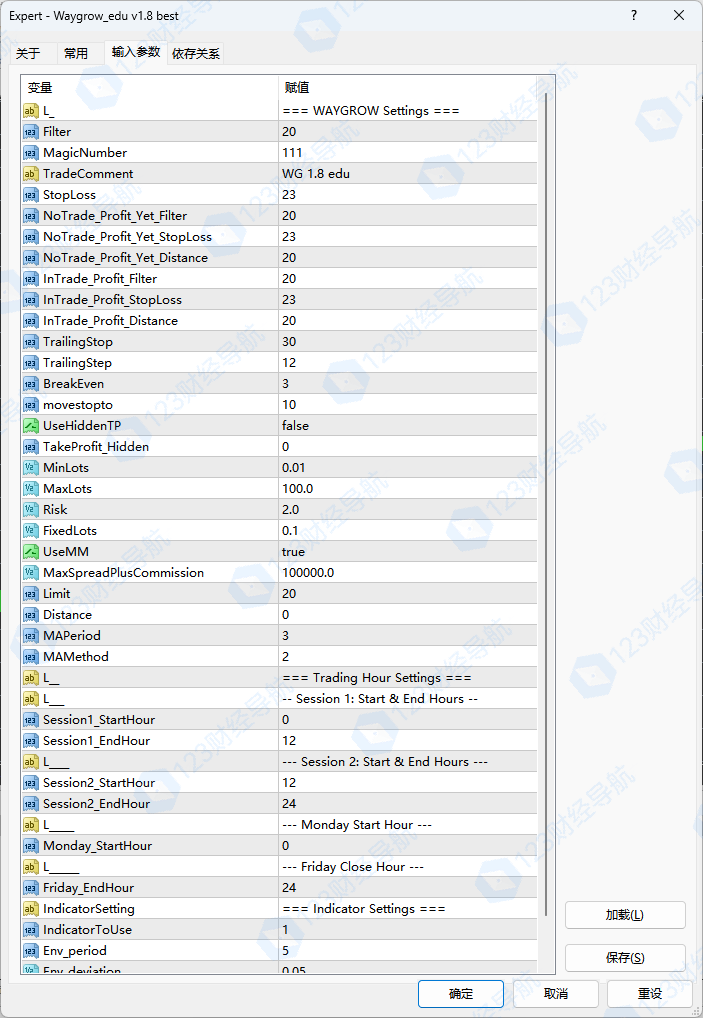Select the NoTrade_Profit_Yet_StopLoss row
The height and width of the screenshot is (1018, 703).
click(x=279, y=237)
